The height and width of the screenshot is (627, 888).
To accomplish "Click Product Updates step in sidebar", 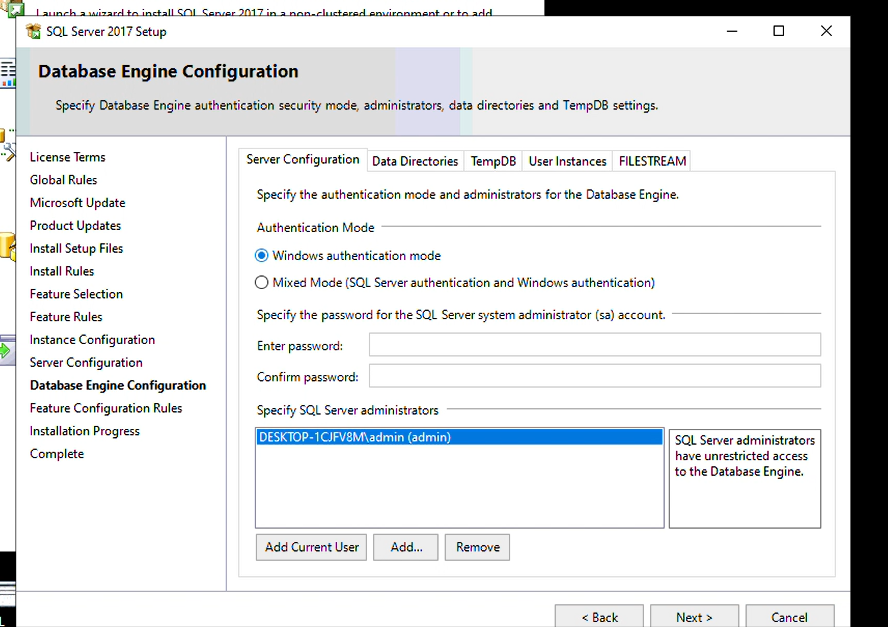I will pos(75,225).
